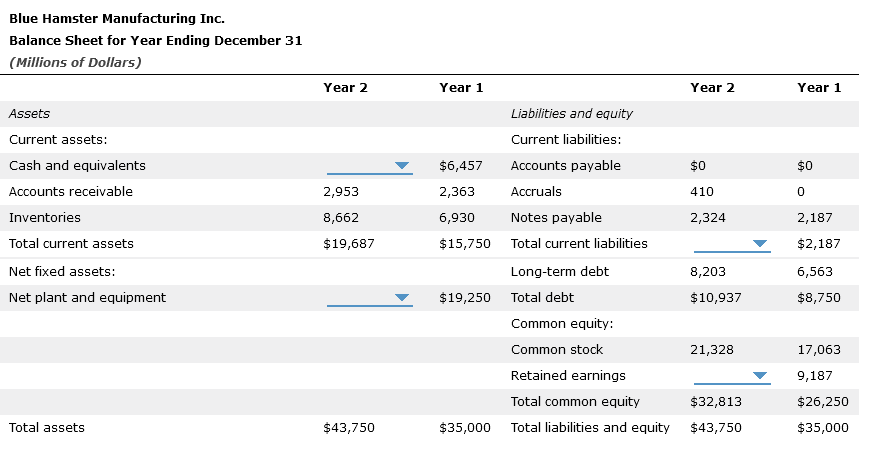Click the Blue Hamster Manufacturing Inc. title

[116, 18]
